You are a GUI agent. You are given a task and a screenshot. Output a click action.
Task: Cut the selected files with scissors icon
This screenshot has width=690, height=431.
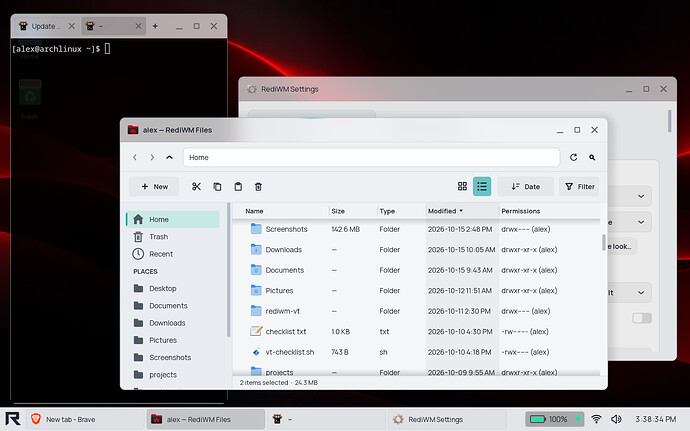click(x=196, y=187)
